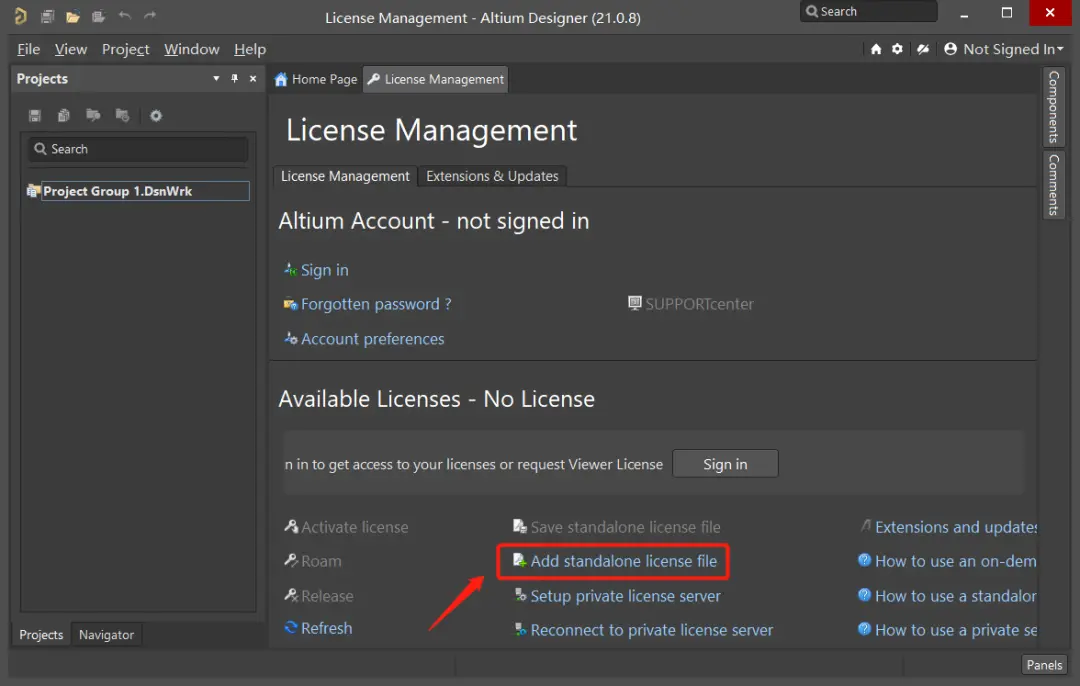This screenshot has height=686, width=1080.
Task: Click the Undo arrow in title bar
Action: pos(125,16)
